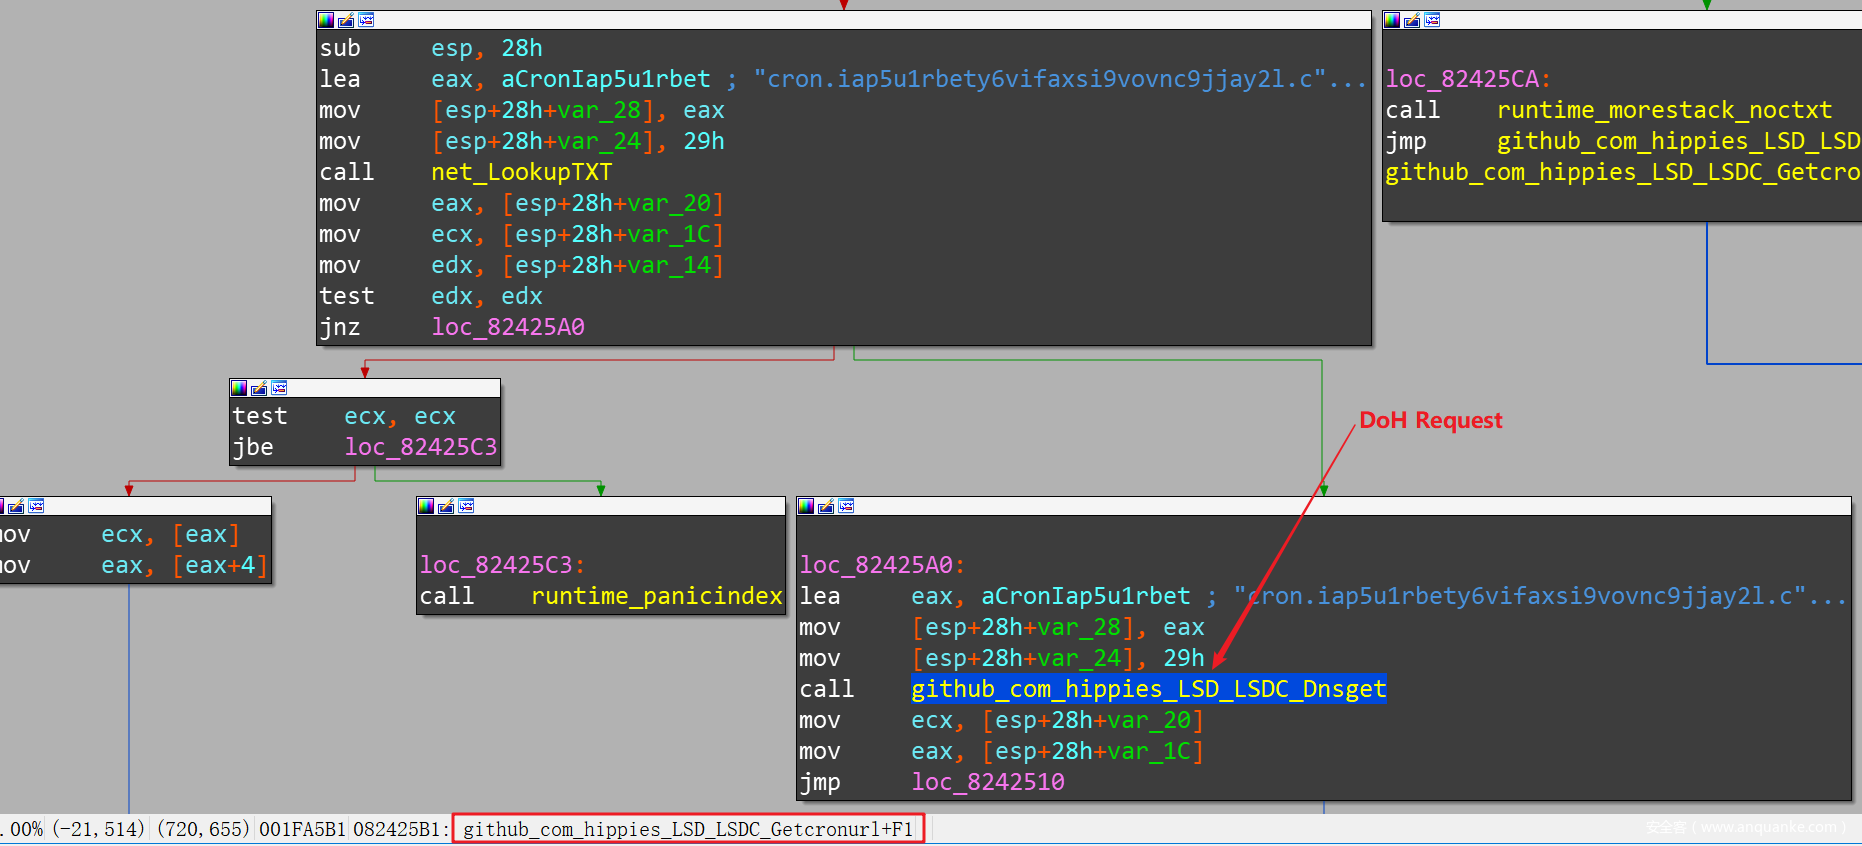Click the group icon on the loc_82425C3 node
Viewport: 1862px width, 846px height.
tap(466, 506)
